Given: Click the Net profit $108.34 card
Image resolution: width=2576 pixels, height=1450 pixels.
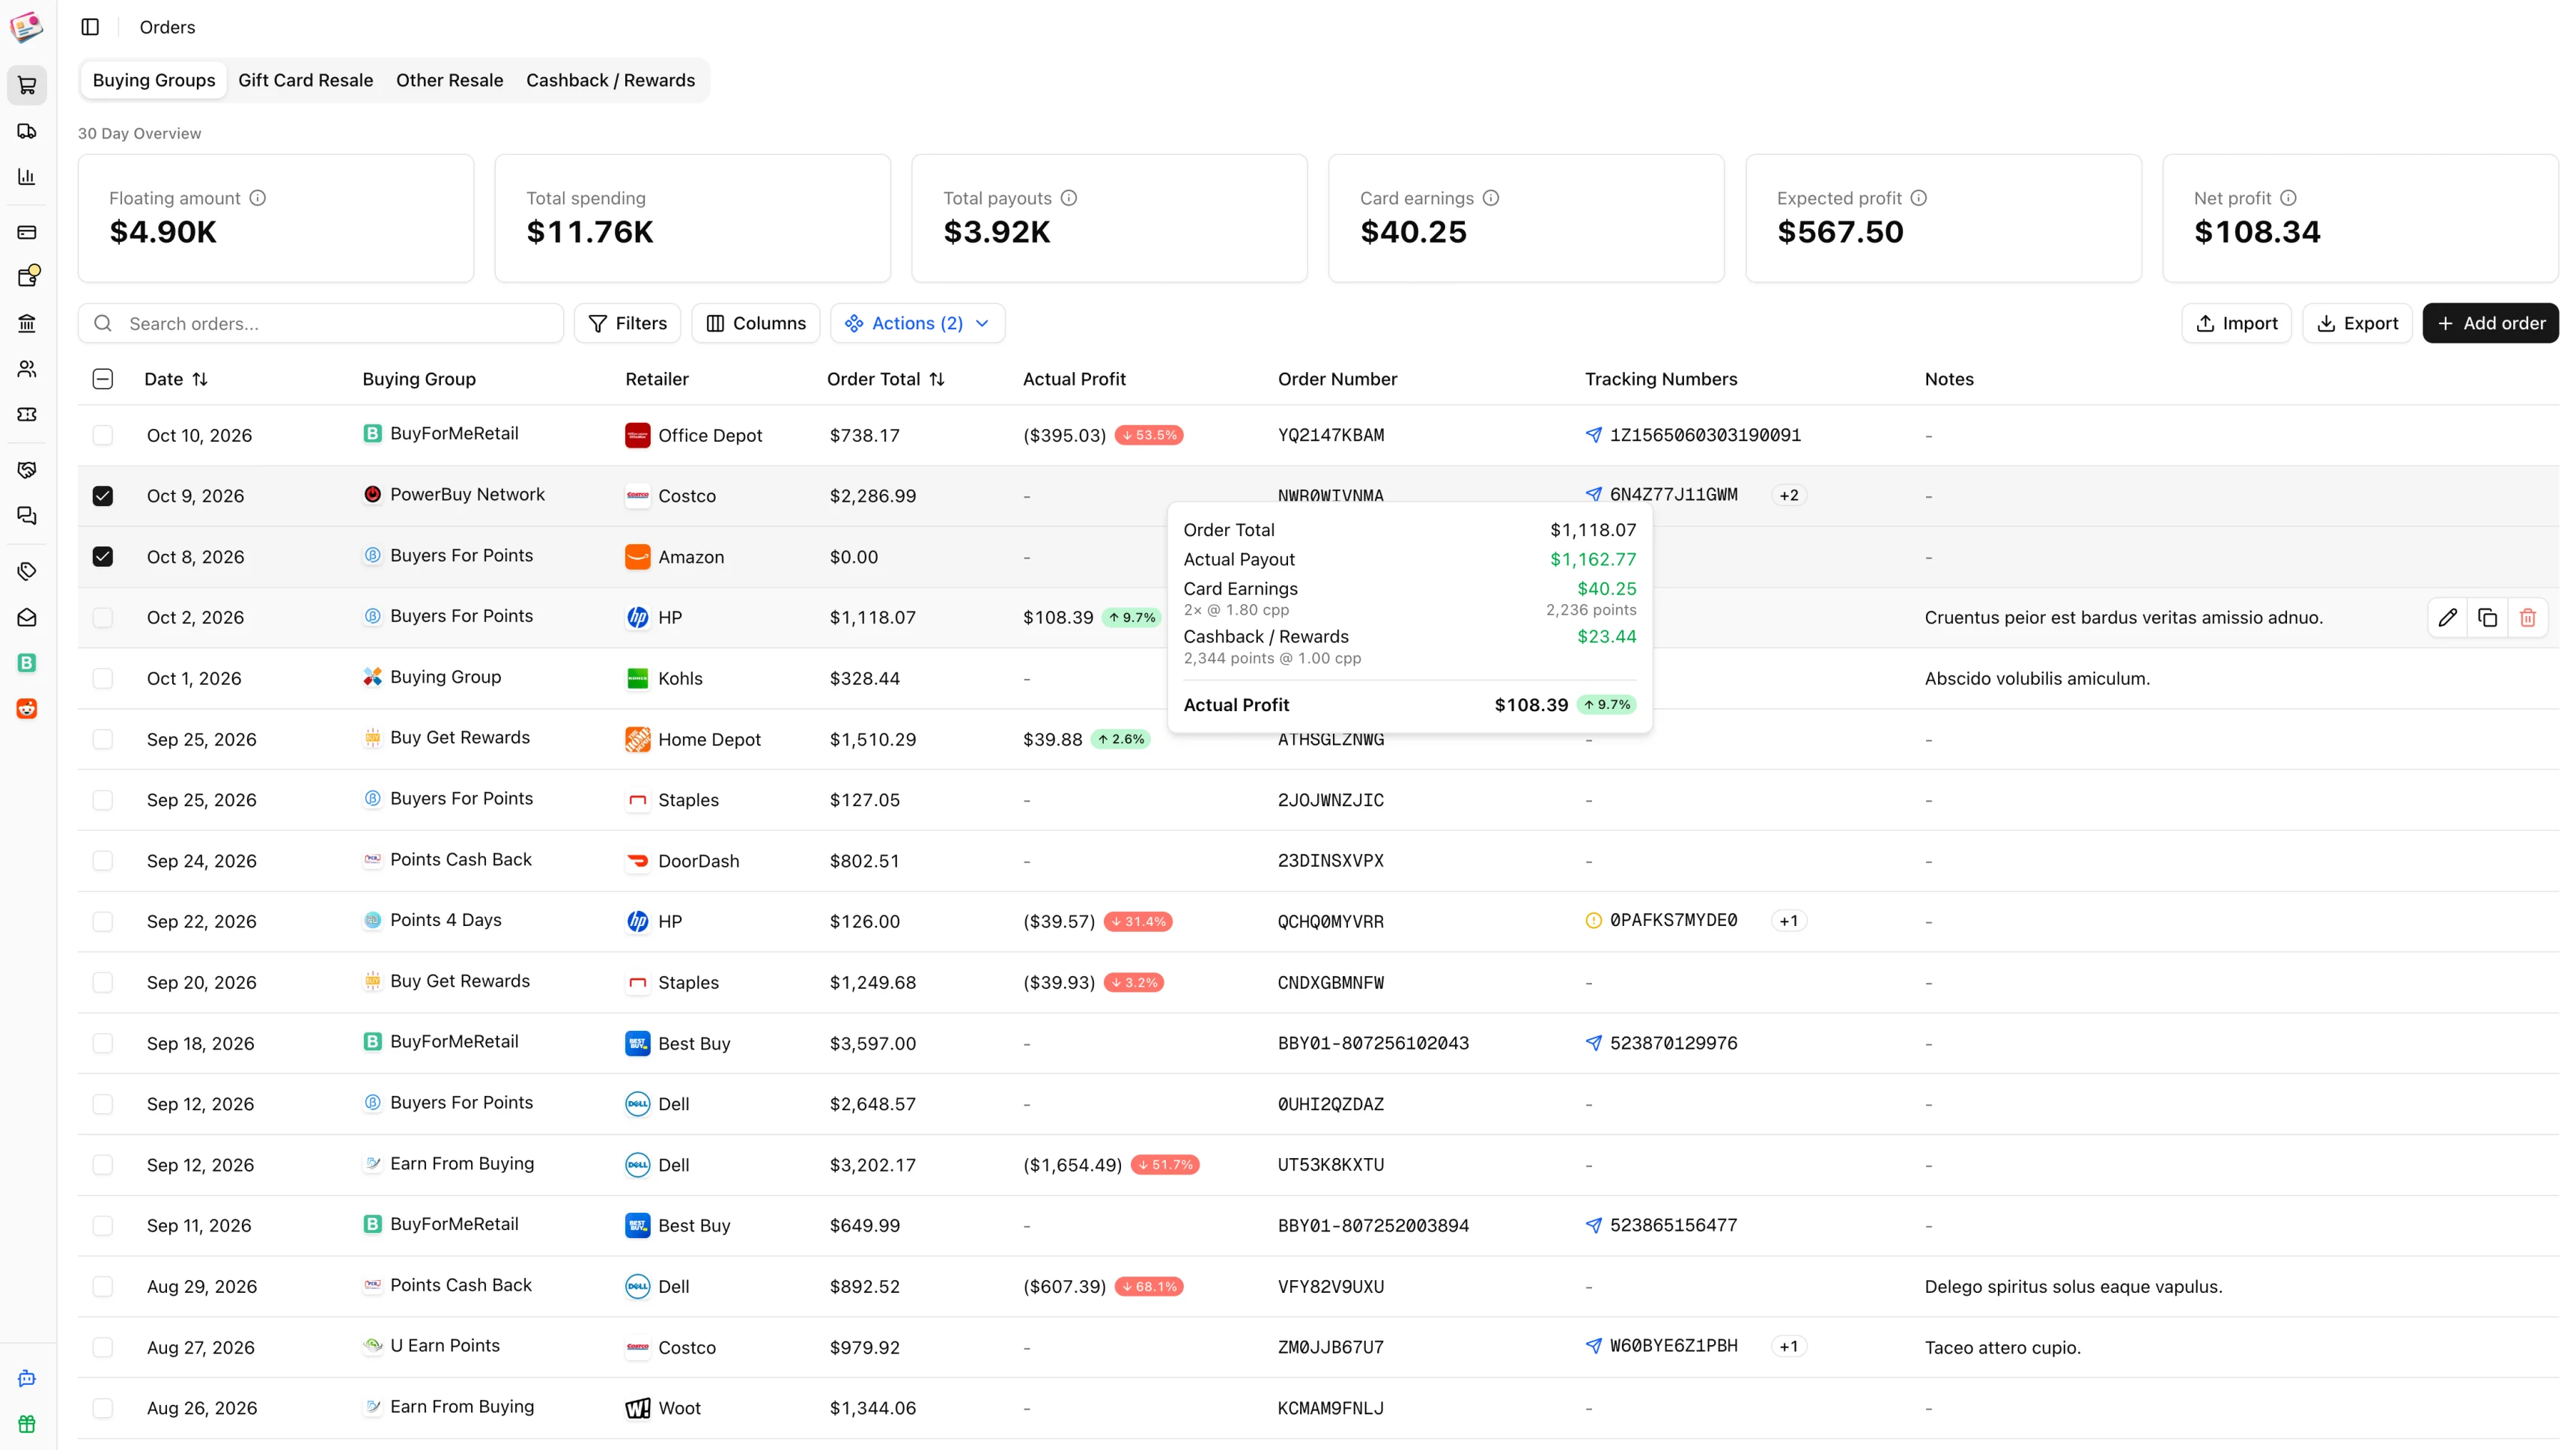Looking at the screenshot, I should tap(2360, 218).
